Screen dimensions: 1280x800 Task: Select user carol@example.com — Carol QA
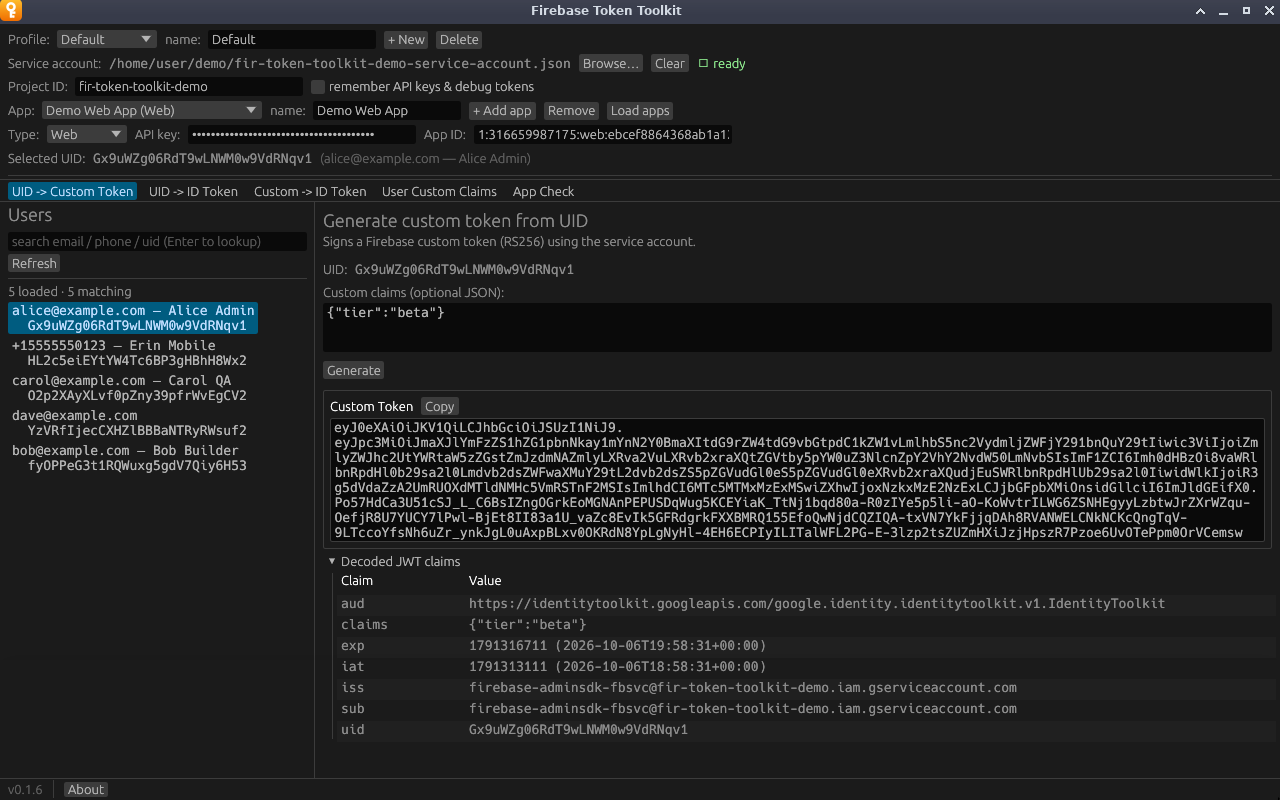tap(129, 388)
